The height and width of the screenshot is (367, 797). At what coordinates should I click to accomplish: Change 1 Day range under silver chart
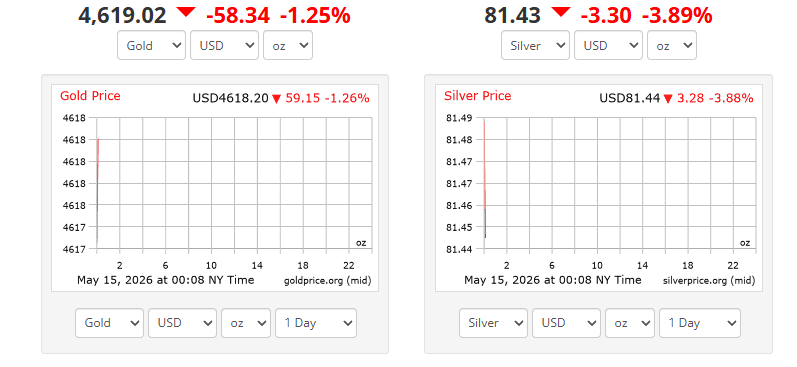[700, 323]
